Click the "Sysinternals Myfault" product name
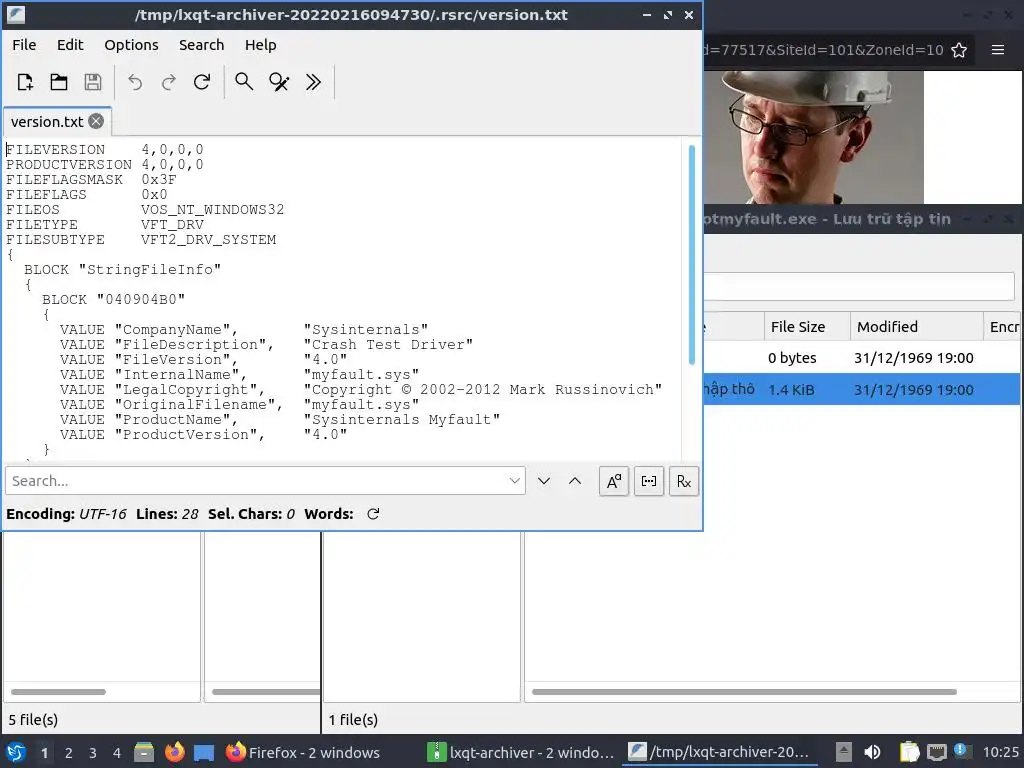 (402, 419)
